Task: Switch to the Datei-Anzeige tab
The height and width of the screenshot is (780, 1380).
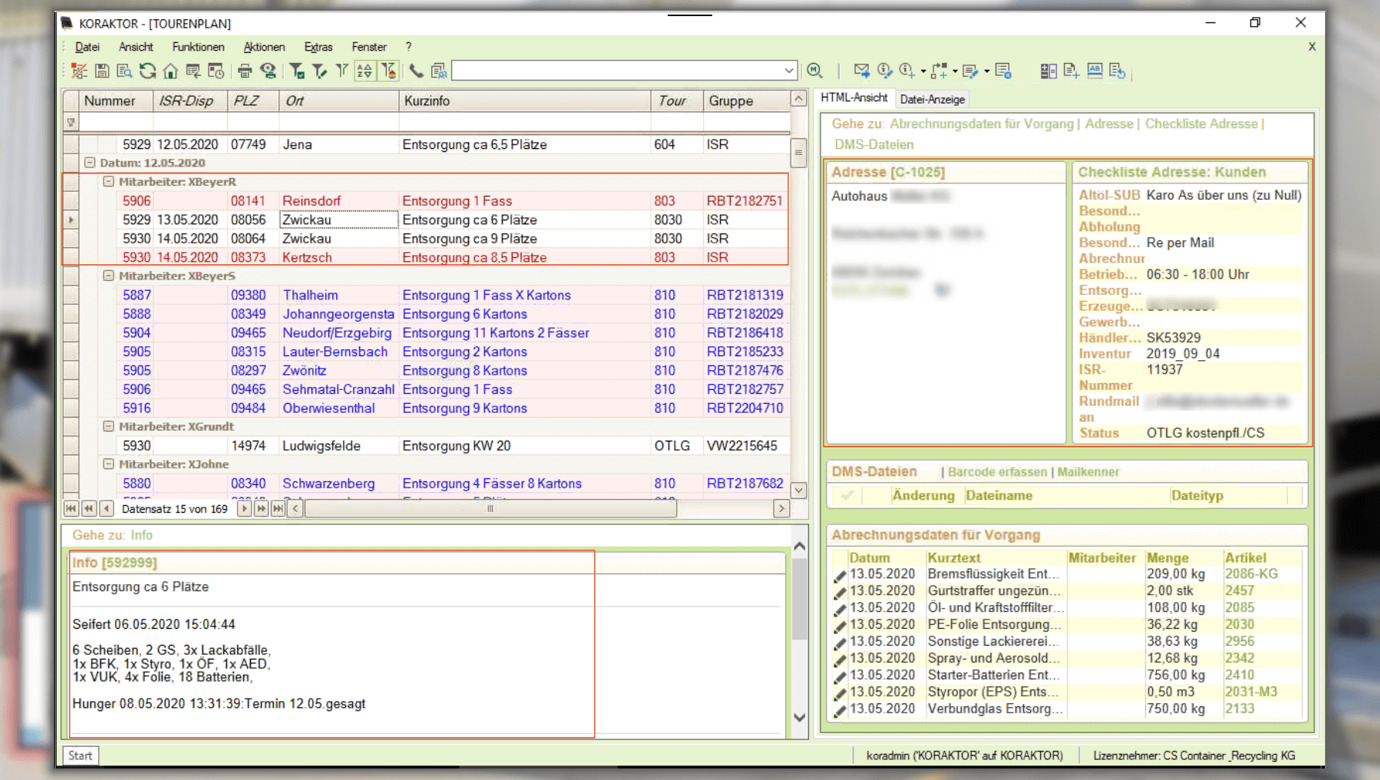Action: pyautogui.click(x=931, y=99)
